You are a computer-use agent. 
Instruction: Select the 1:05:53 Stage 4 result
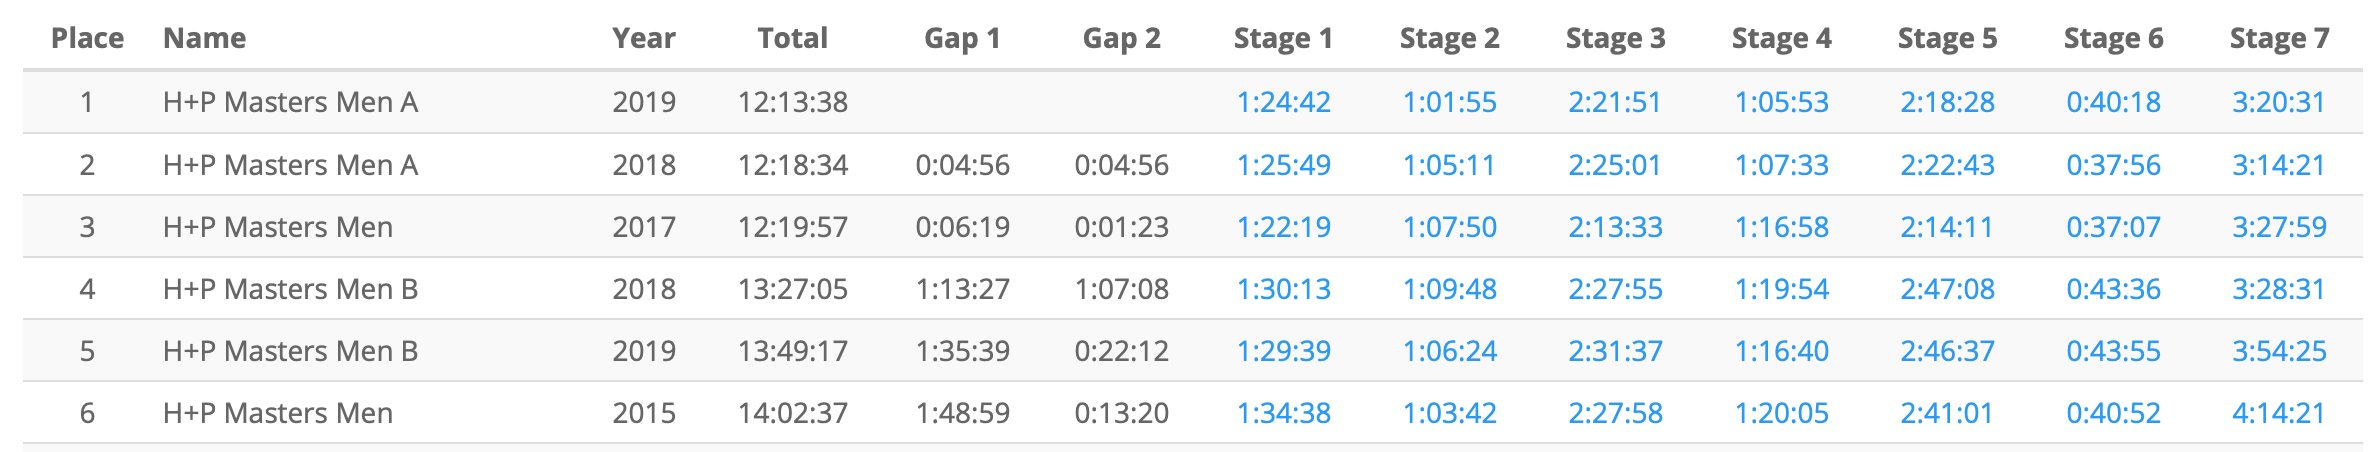coord(1781,102)
